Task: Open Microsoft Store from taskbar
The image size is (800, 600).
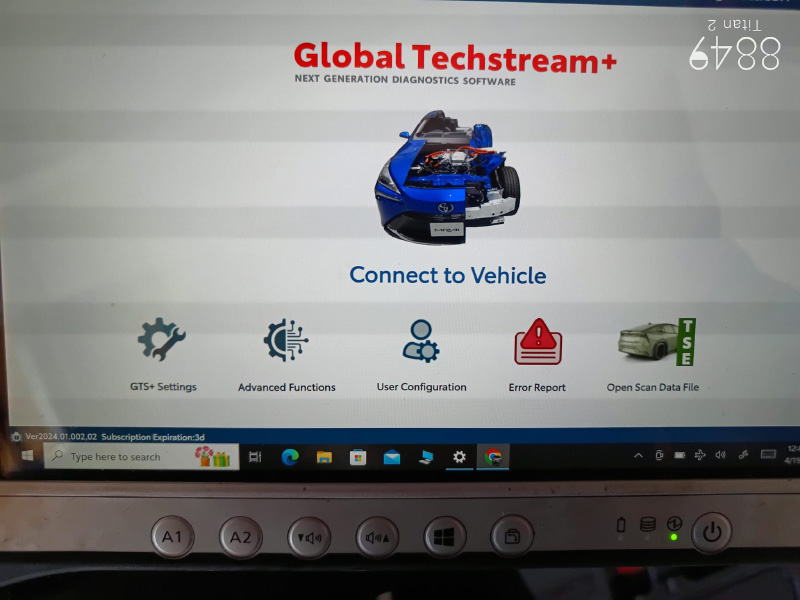Action: [x=358, y=457]
